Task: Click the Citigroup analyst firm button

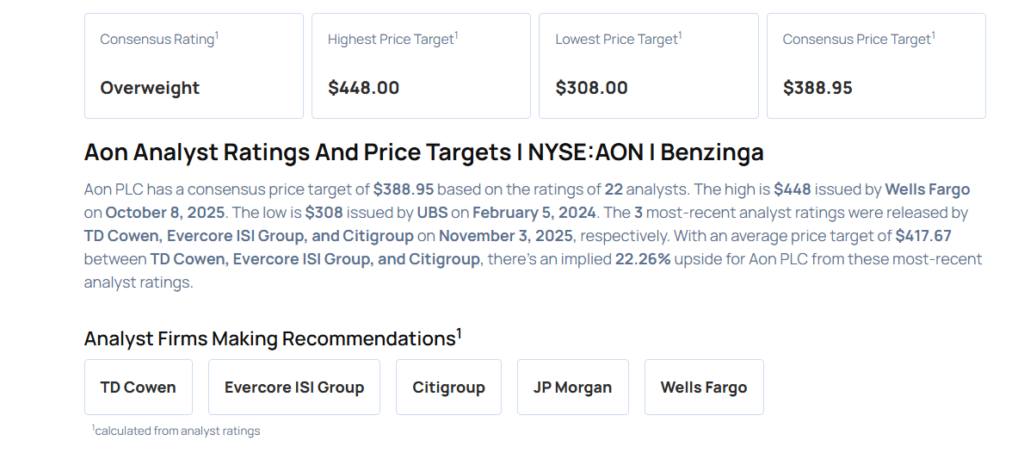Action: (x=448, y=387)
